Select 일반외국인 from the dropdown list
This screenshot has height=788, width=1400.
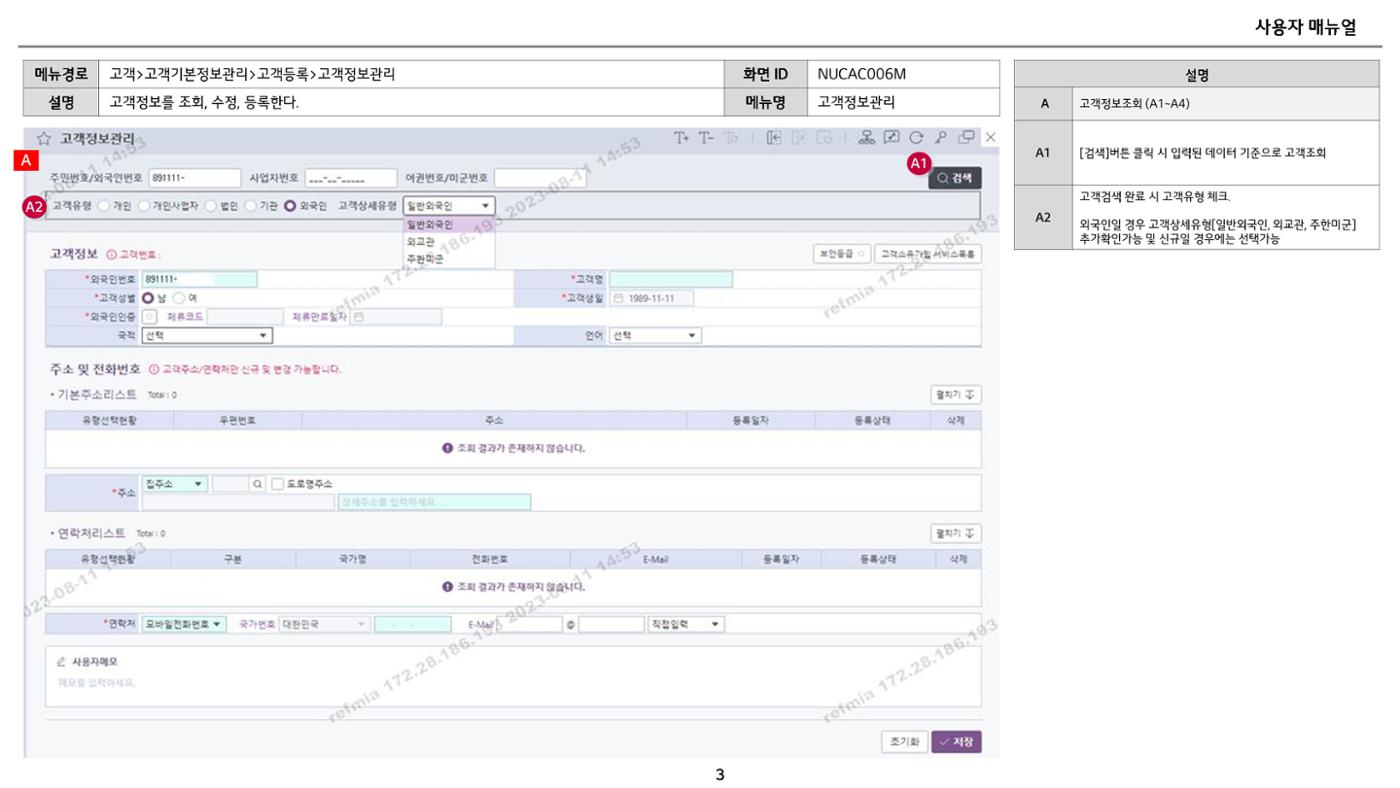pyautogui.click(x=449, y=225)
